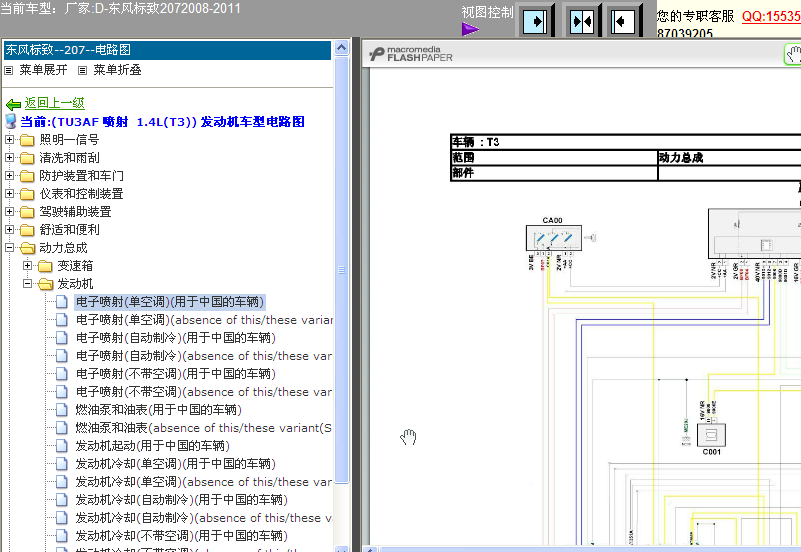This screenshot has height=552, width=801.
Task: Collapse the 发动机 tree node
Action: [28, 283]
